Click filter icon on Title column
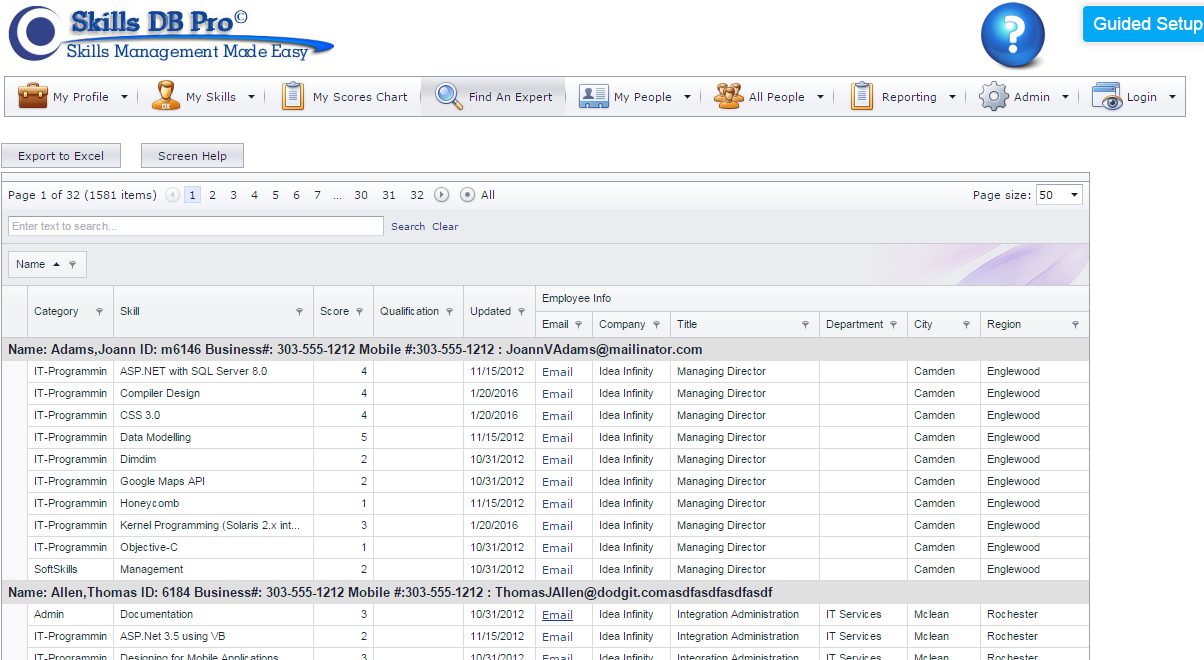 pos(805,325)
